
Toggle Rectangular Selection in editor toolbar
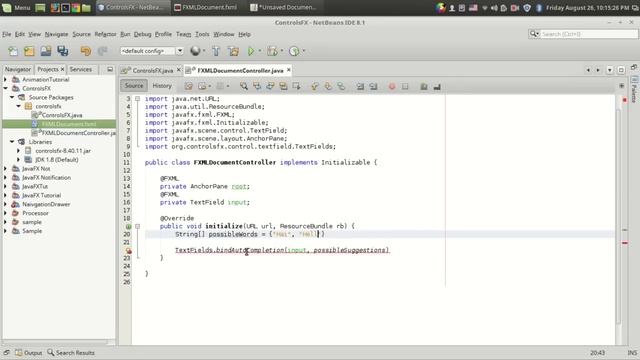(x=296, y=86)
